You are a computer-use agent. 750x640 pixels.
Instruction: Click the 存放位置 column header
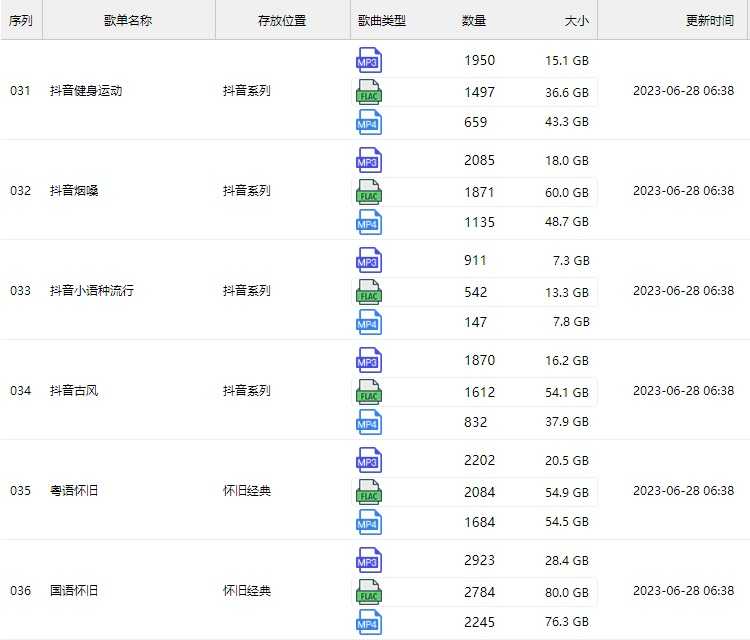click(282, 21)
